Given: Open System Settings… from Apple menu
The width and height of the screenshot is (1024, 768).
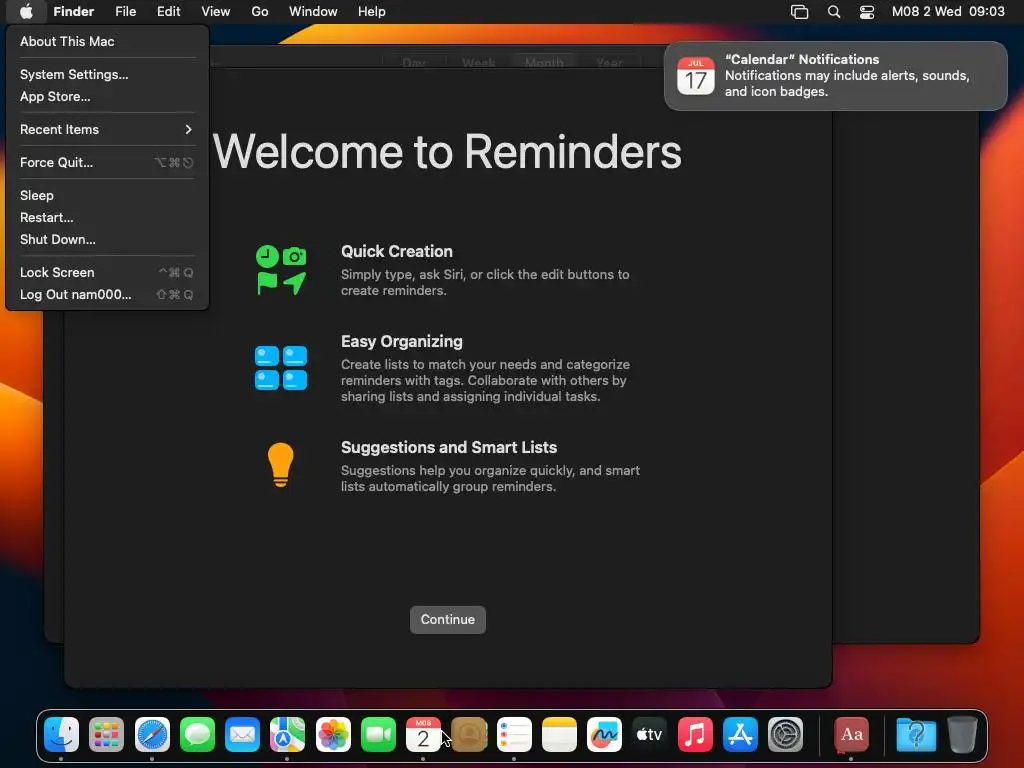Looking at the screenshot, I should click(107, 74).
